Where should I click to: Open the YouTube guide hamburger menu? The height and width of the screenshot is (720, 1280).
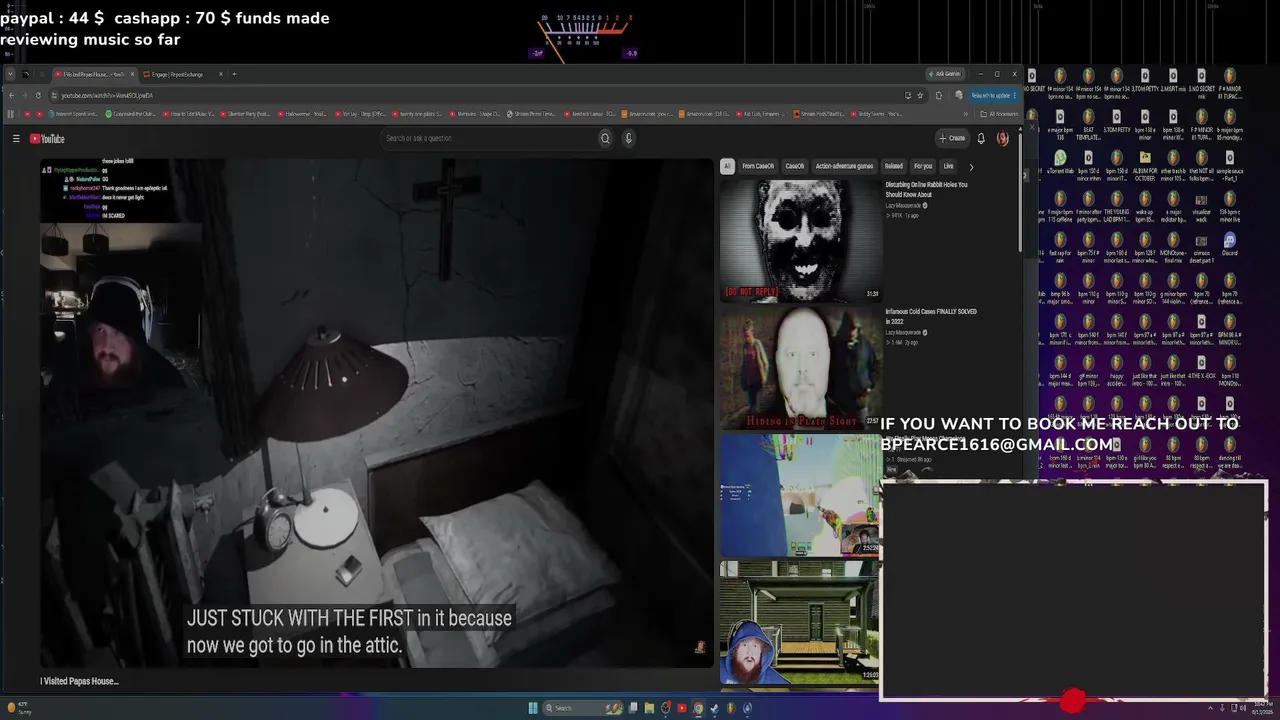click(x=16, y=139)
